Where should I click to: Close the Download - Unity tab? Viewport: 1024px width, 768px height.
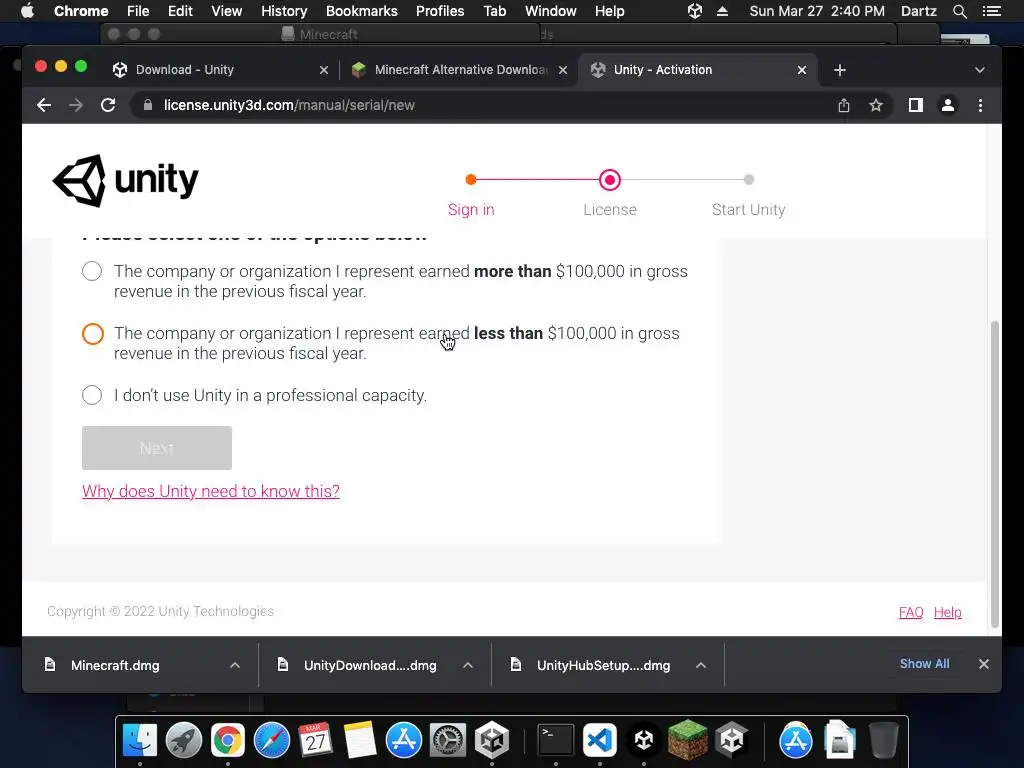324,70
